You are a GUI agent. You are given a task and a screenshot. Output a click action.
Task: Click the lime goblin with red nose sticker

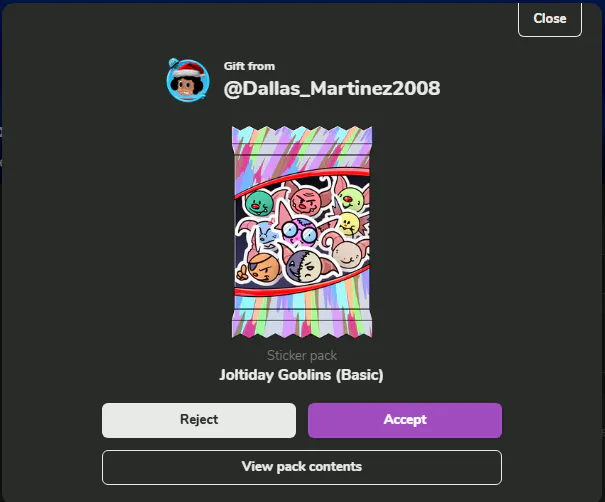pyautogui.click(x=351, y=198)
